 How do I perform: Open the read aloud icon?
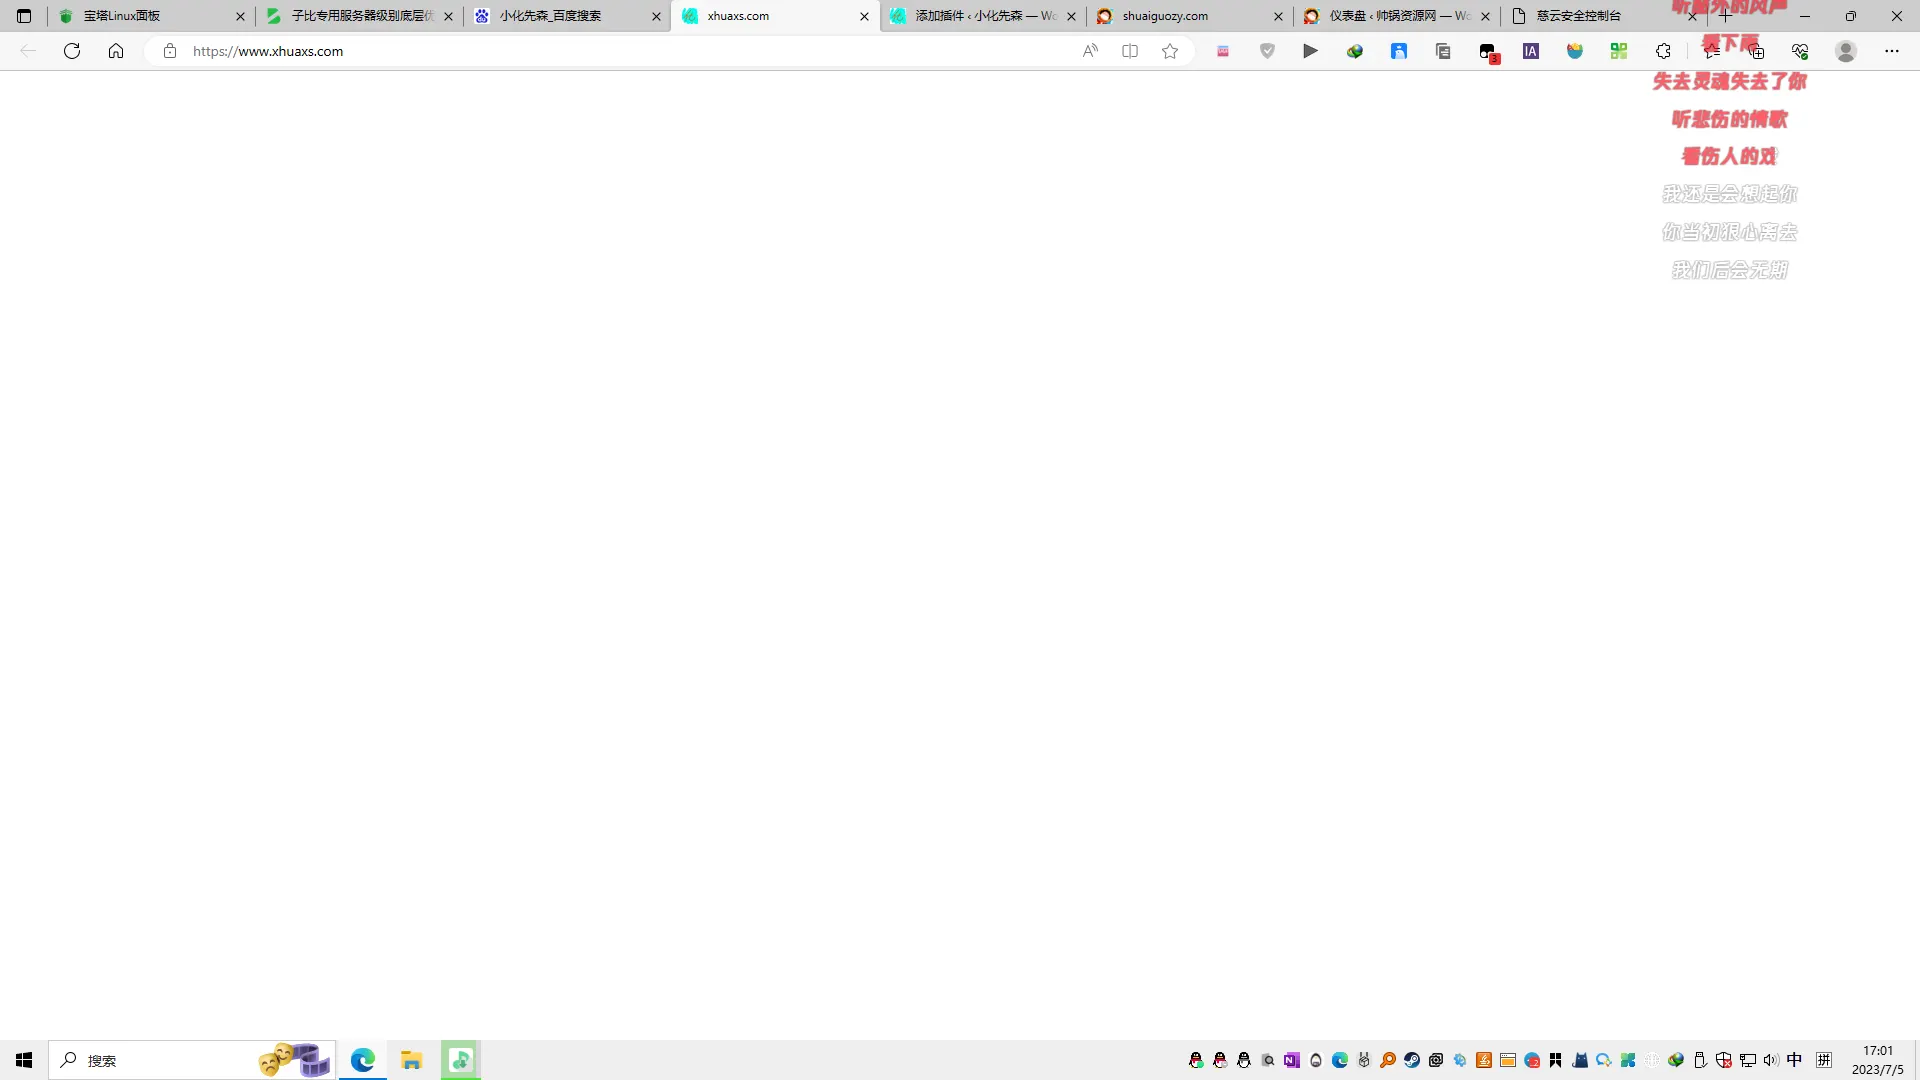(x=1090, y=51)
